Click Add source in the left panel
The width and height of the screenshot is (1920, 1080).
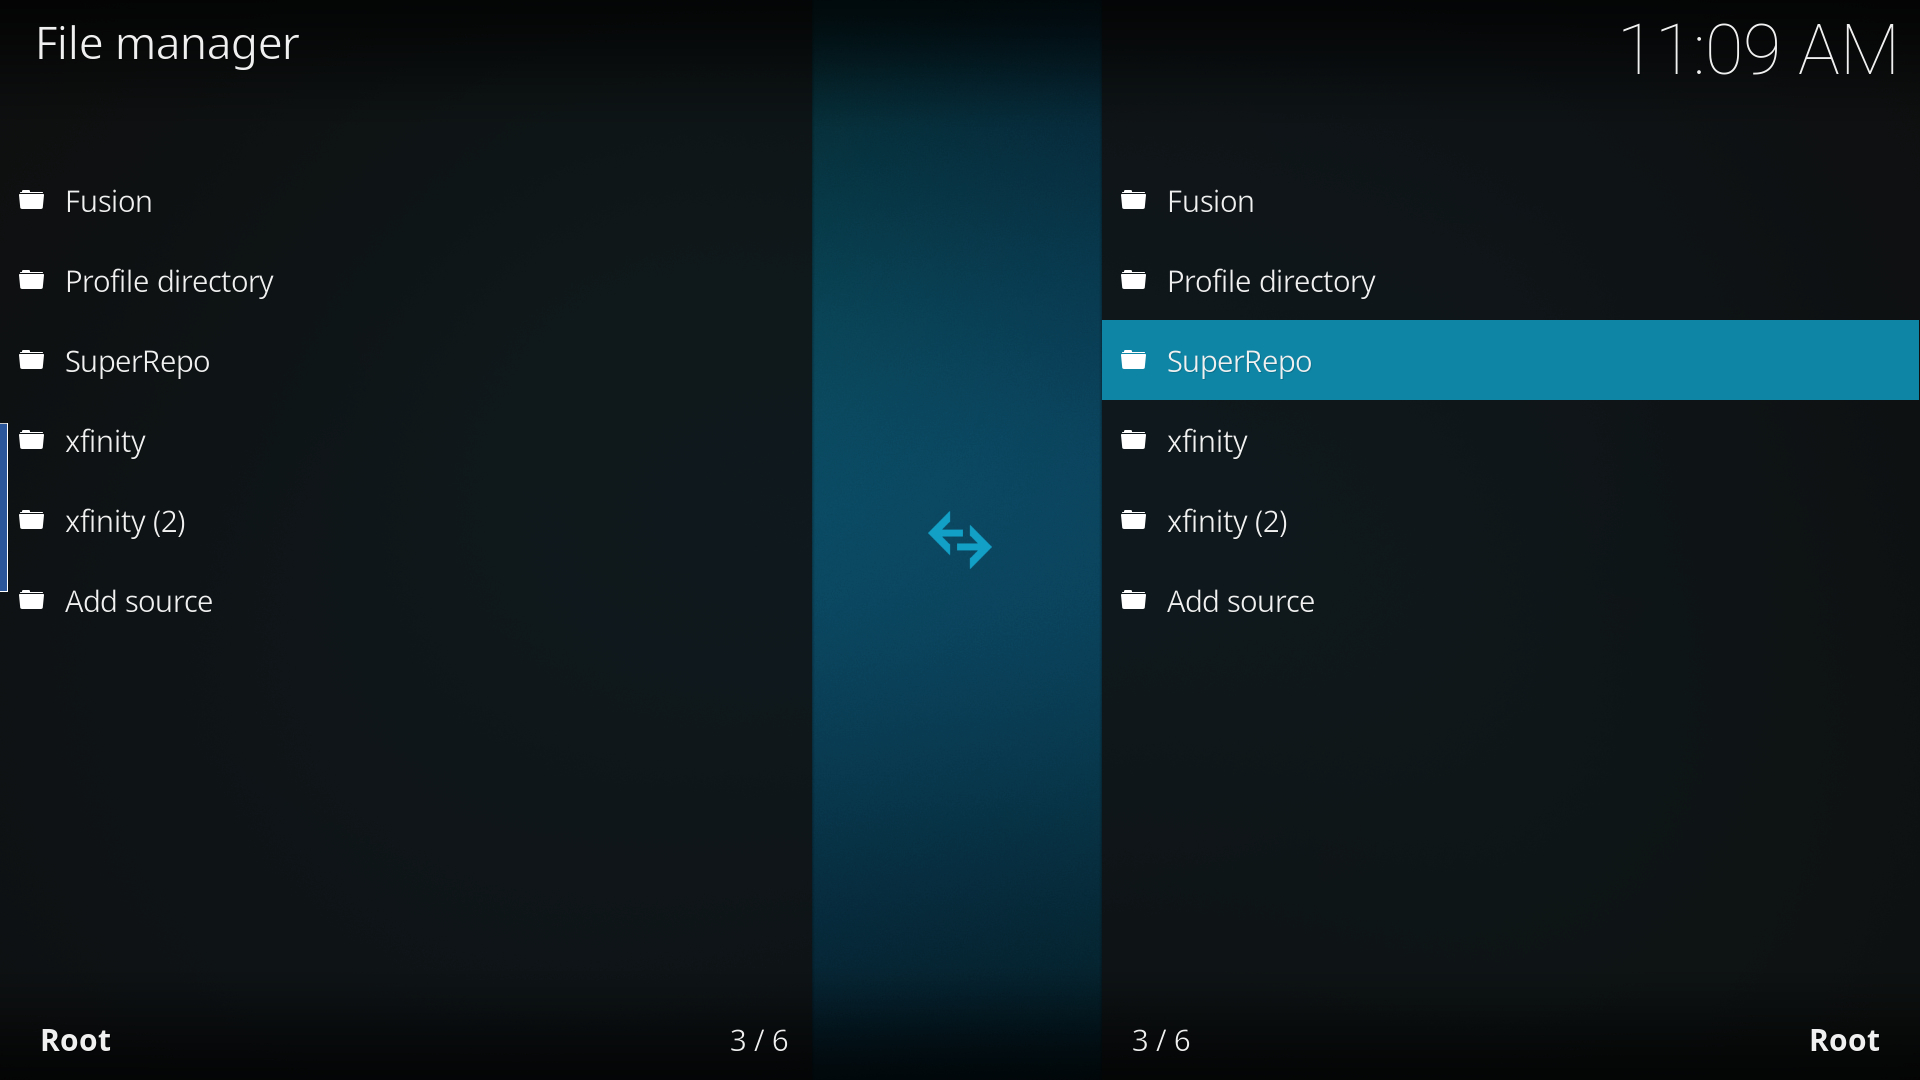point(138,600)
